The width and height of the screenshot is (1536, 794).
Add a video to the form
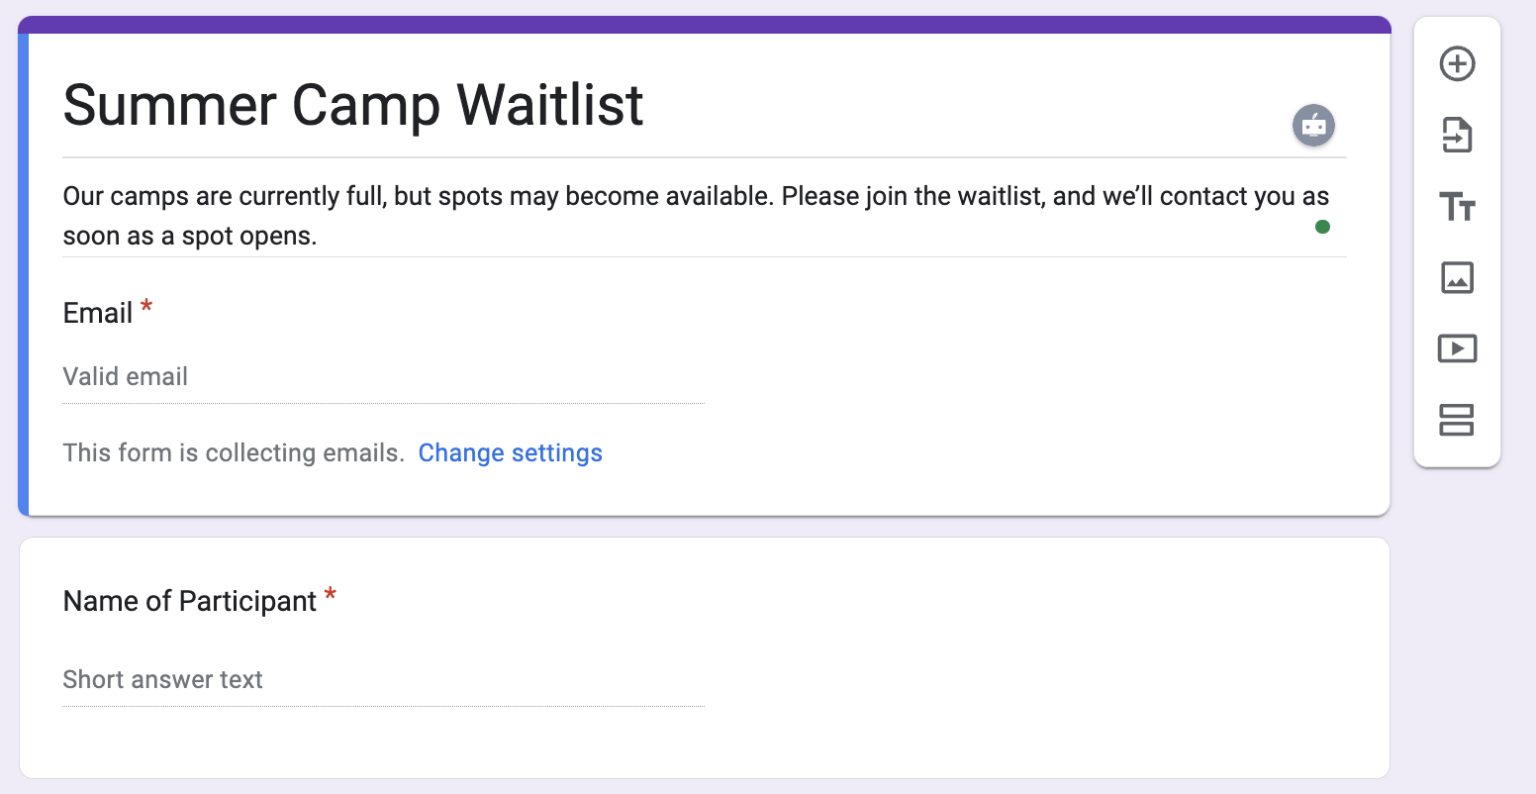tap(1457, 348)
